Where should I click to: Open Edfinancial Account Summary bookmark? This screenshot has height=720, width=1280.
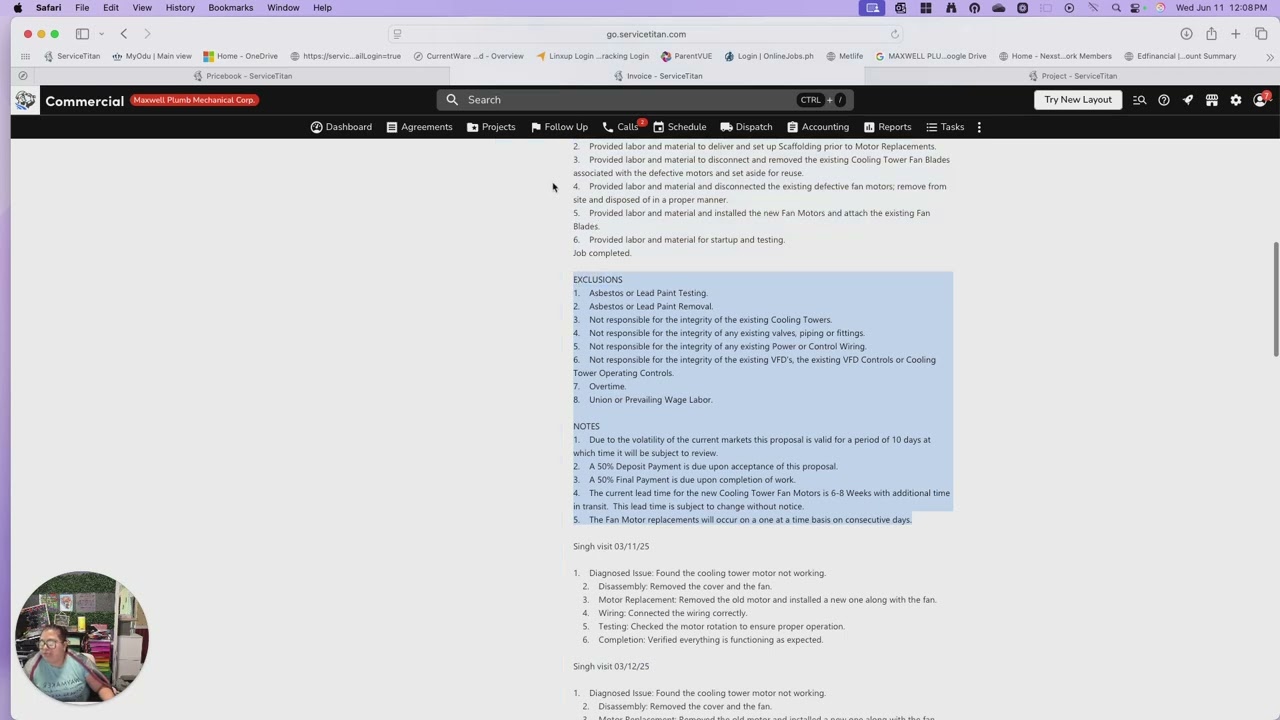1181,56
